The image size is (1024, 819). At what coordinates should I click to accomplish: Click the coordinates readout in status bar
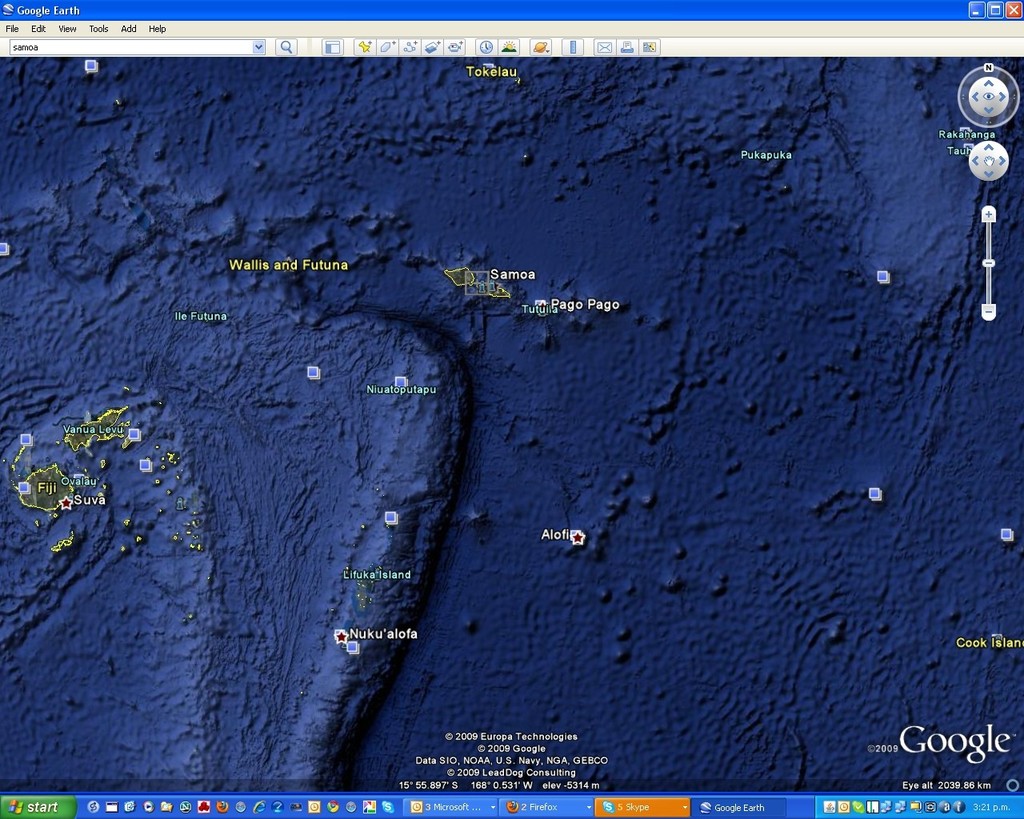pos(466,785)
